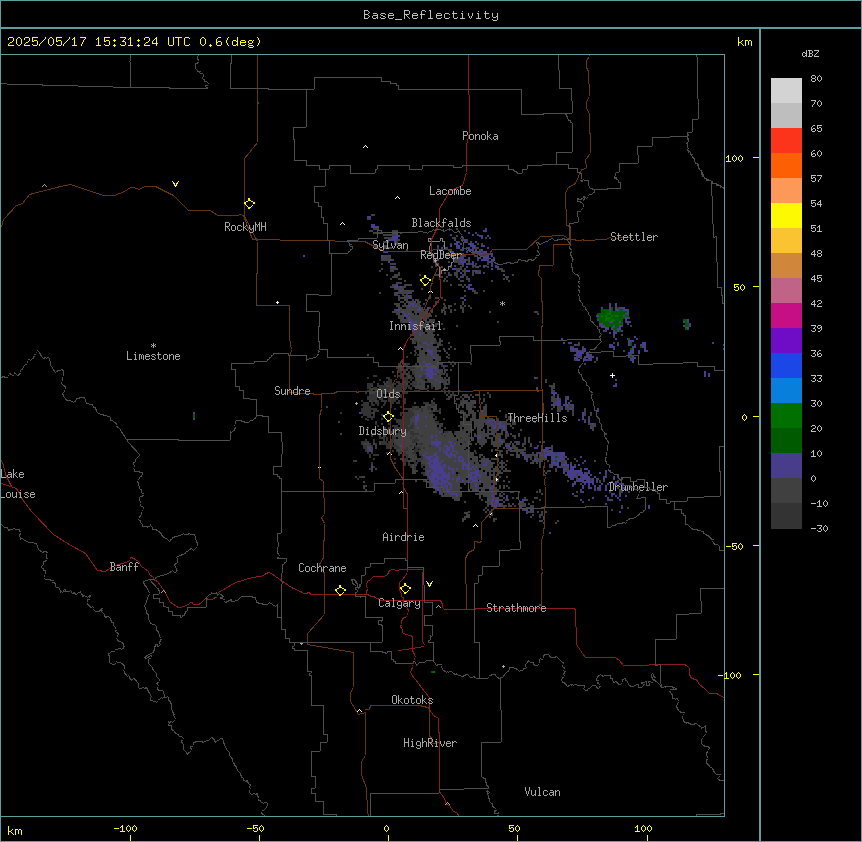Click the yellow diamond marker near Didsbury
Image resolution: width=862 pixels, height=842 pixels.
tap(388, 416)
